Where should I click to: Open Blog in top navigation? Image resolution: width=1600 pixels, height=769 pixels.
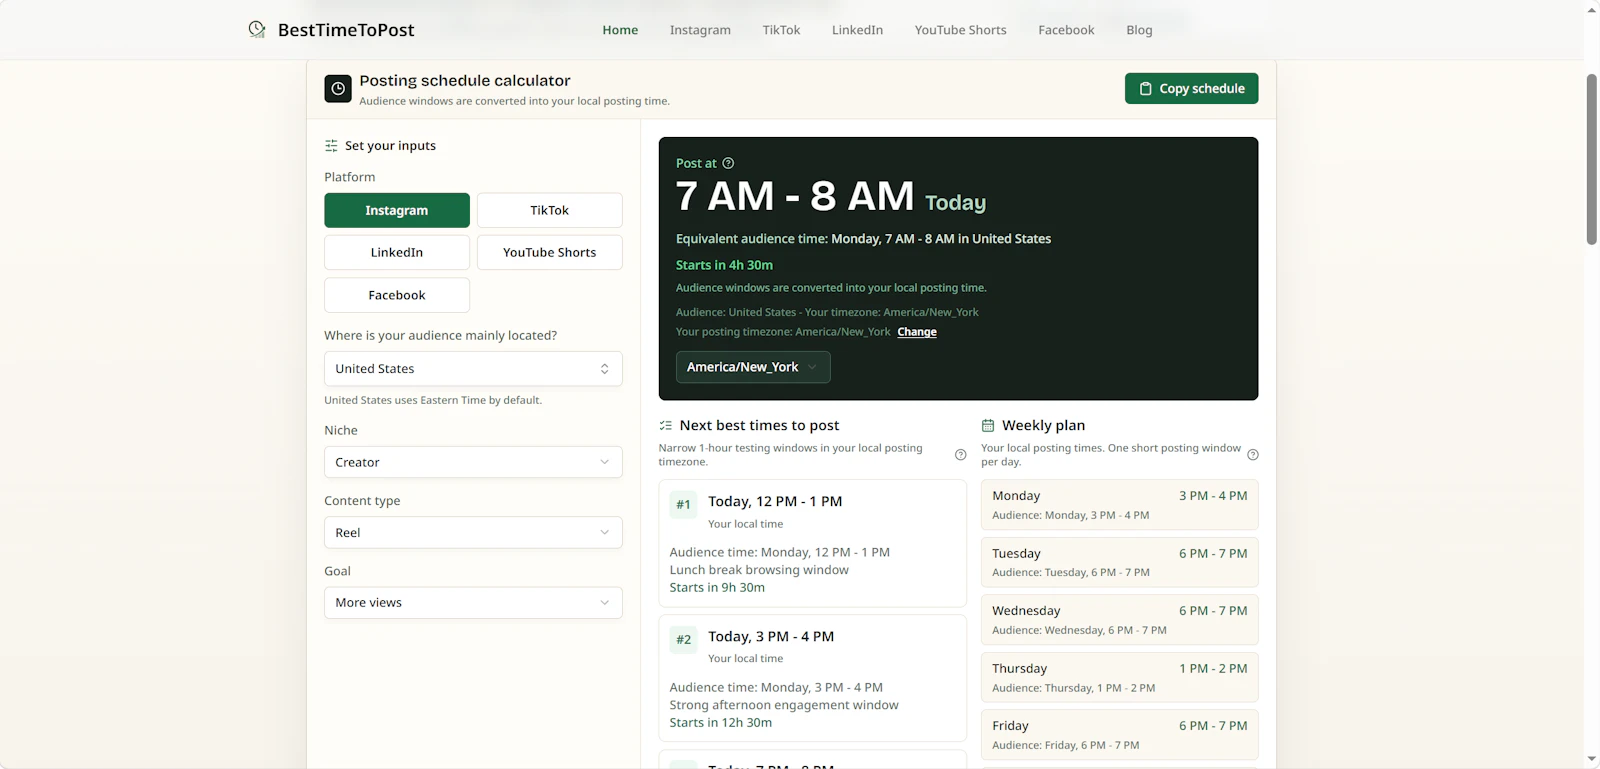(x=1139, y=30)
